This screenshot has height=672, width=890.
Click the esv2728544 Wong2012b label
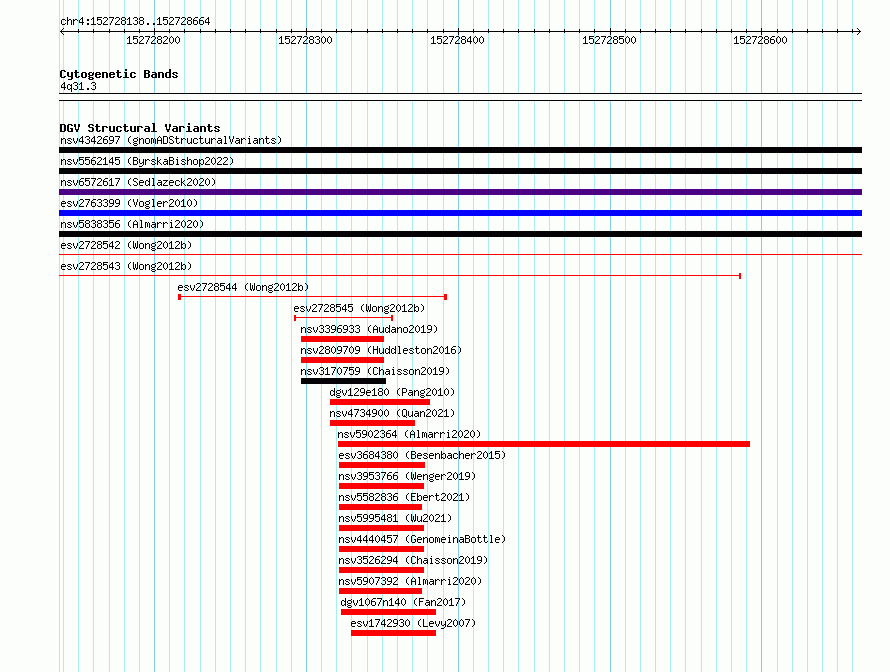pos(243,287)
